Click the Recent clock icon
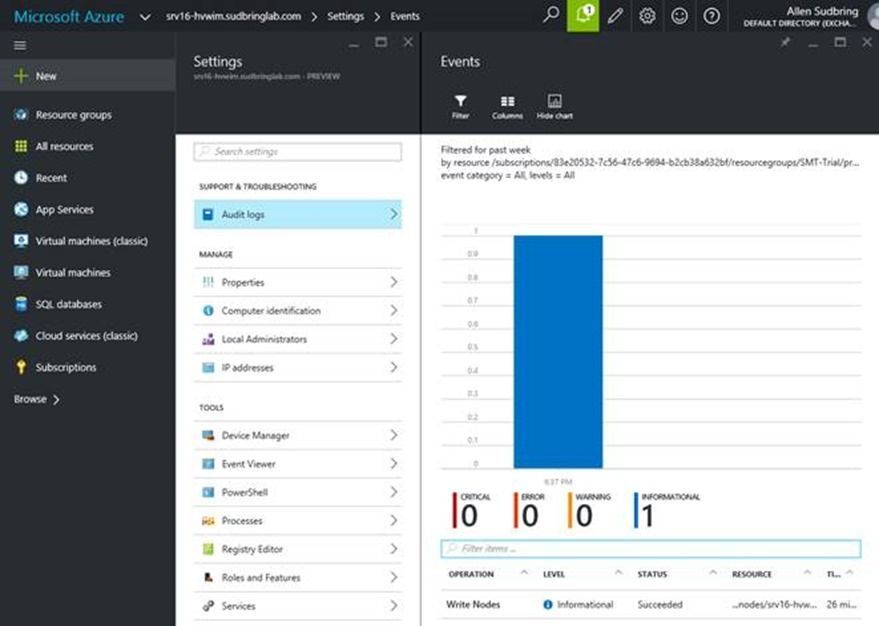This screenshot has width=879, height=626. (21, 178)
